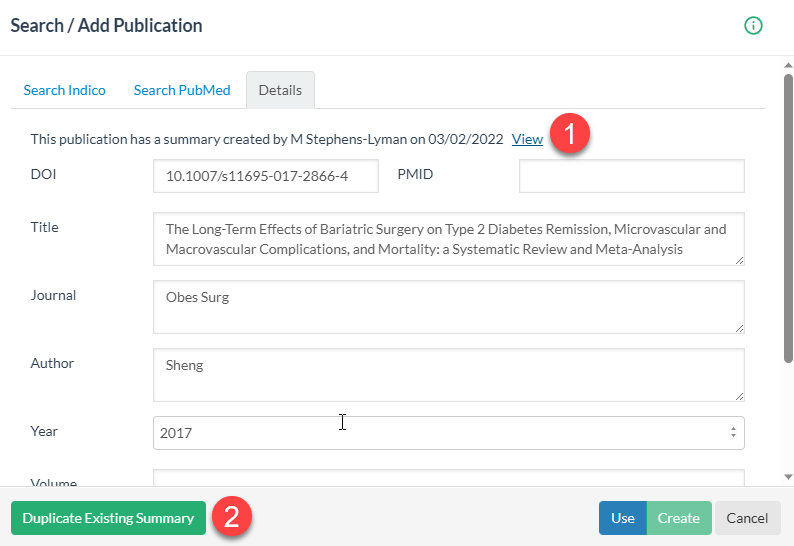Viewport: 794px width, 546px height.
Task: Focus the empty PMID field
Action: click(631, 176)
